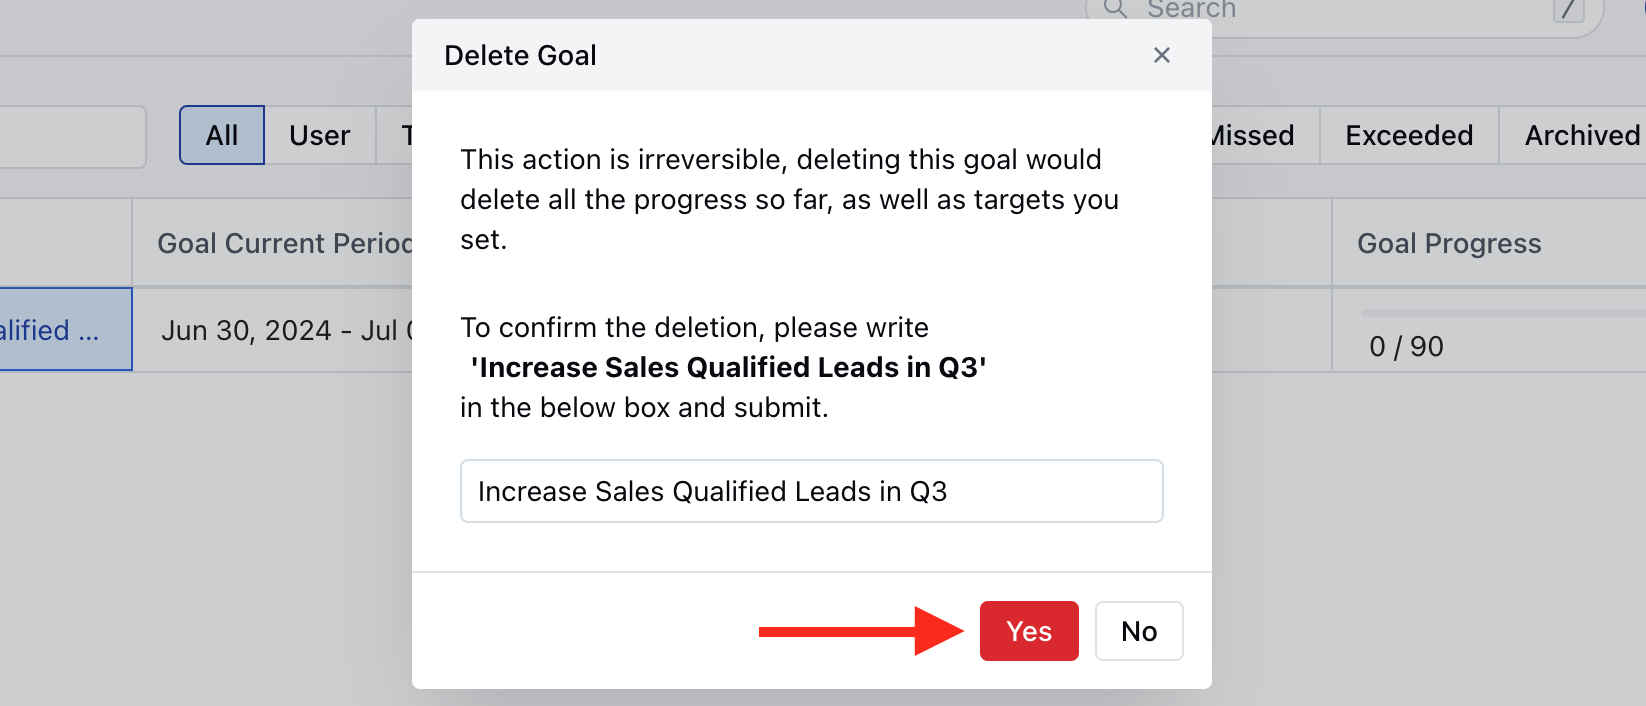Focus the goal name confirmation text box
This screenshot has height=706, width=1646.
[x=811, y=491]
